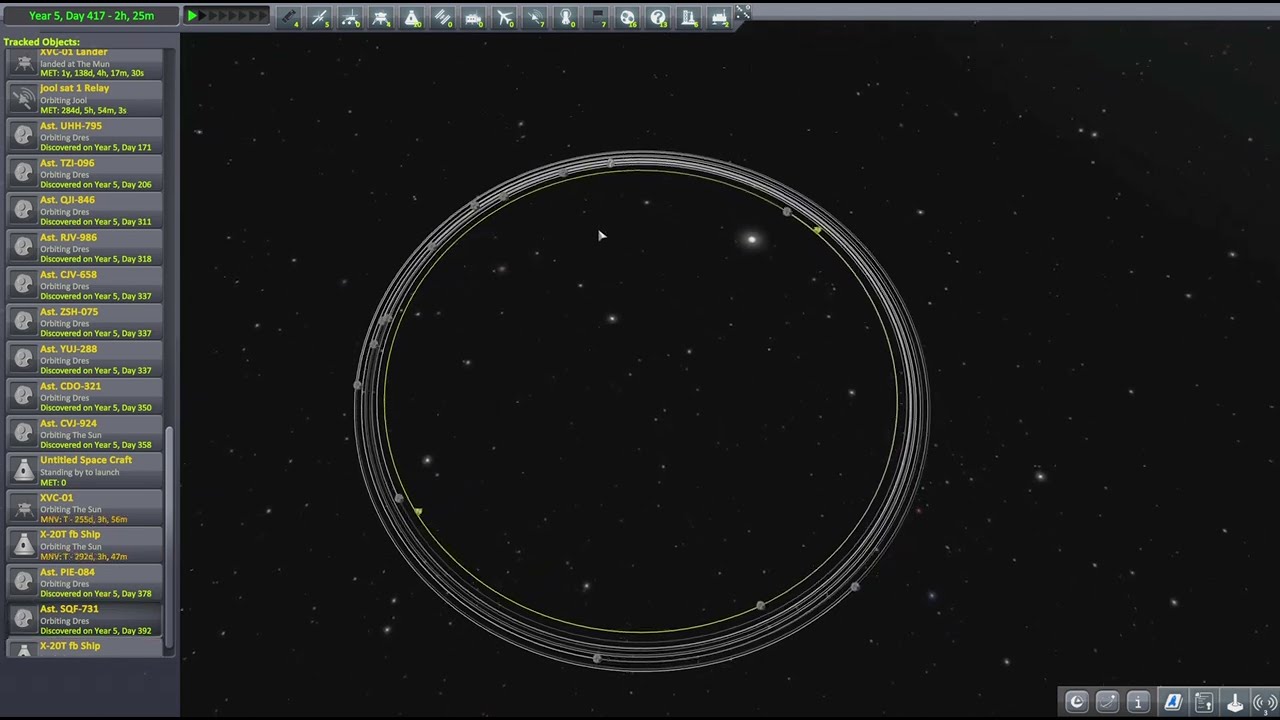Toggle the Station filter icon

click(443, 17)
